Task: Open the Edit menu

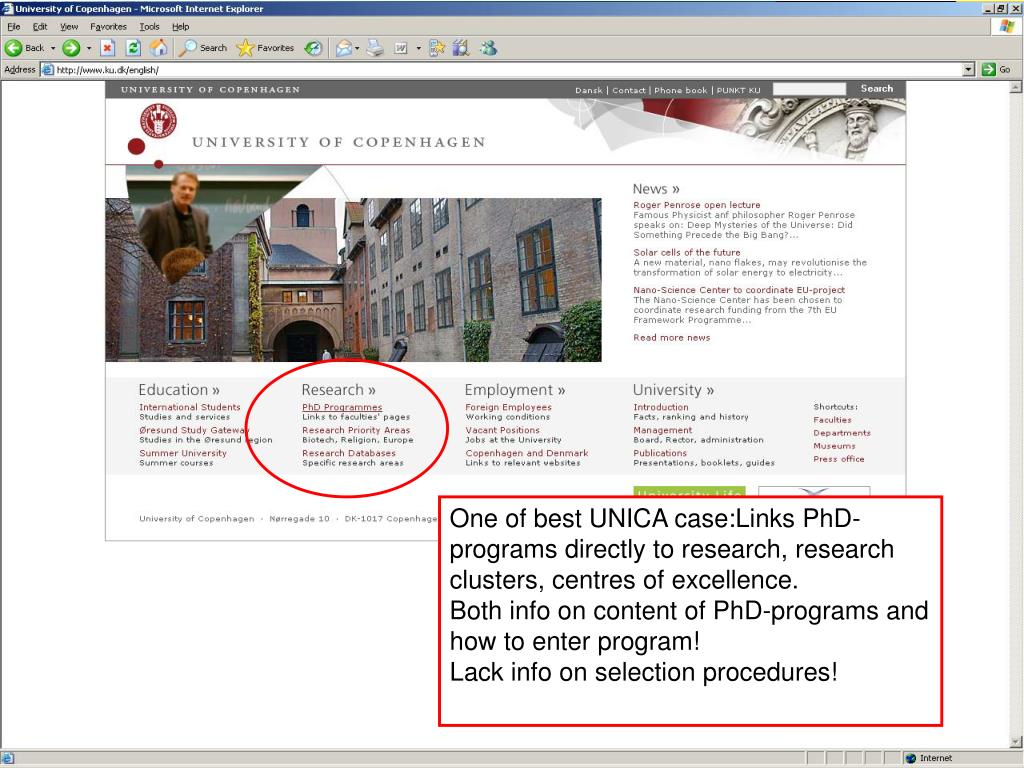Action: click(x=40, y=27)
